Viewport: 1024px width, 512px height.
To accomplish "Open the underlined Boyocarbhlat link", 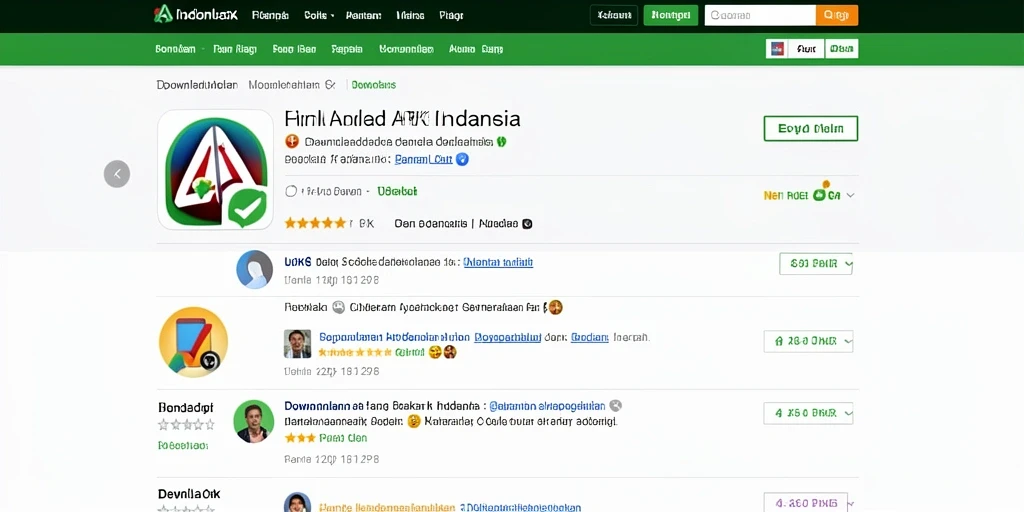I will click(x=507, y=338).
